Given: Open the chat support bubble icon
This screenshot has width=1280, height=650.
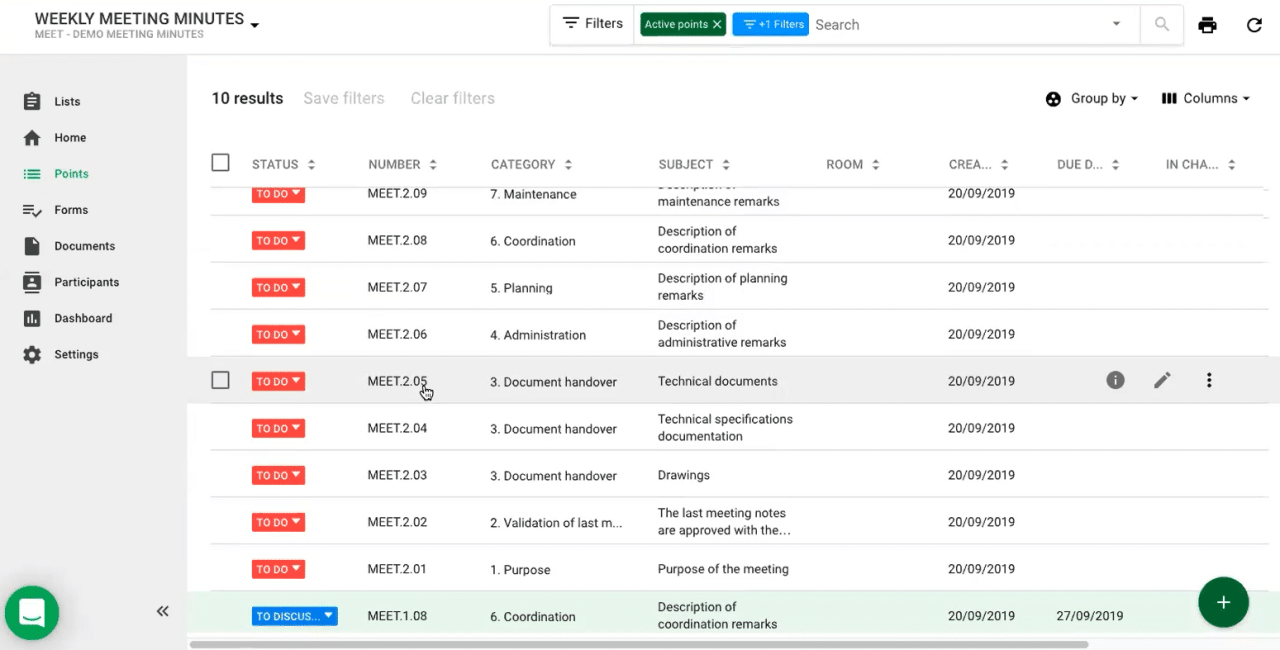Looking at the screenshot, I should click(32, 612).
